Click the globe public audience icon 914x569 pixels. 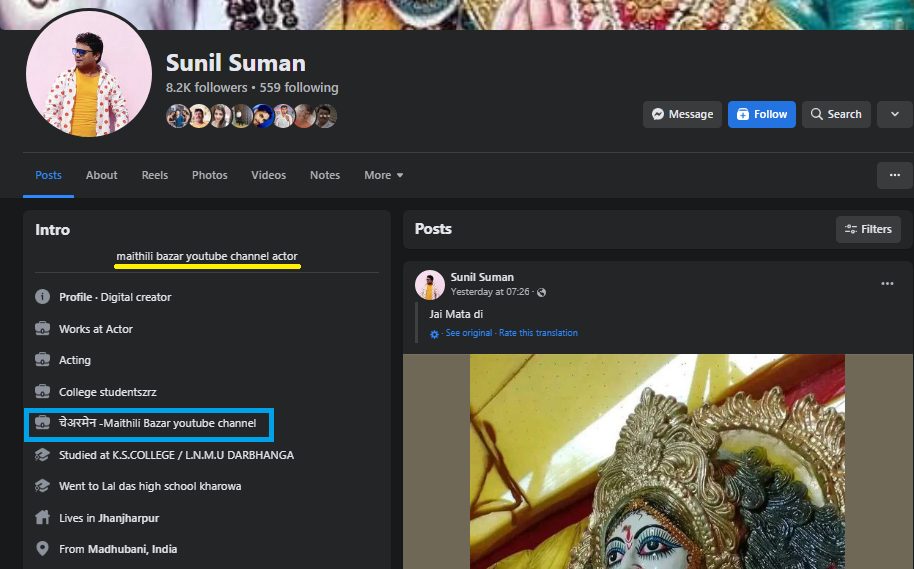(542, 292)
